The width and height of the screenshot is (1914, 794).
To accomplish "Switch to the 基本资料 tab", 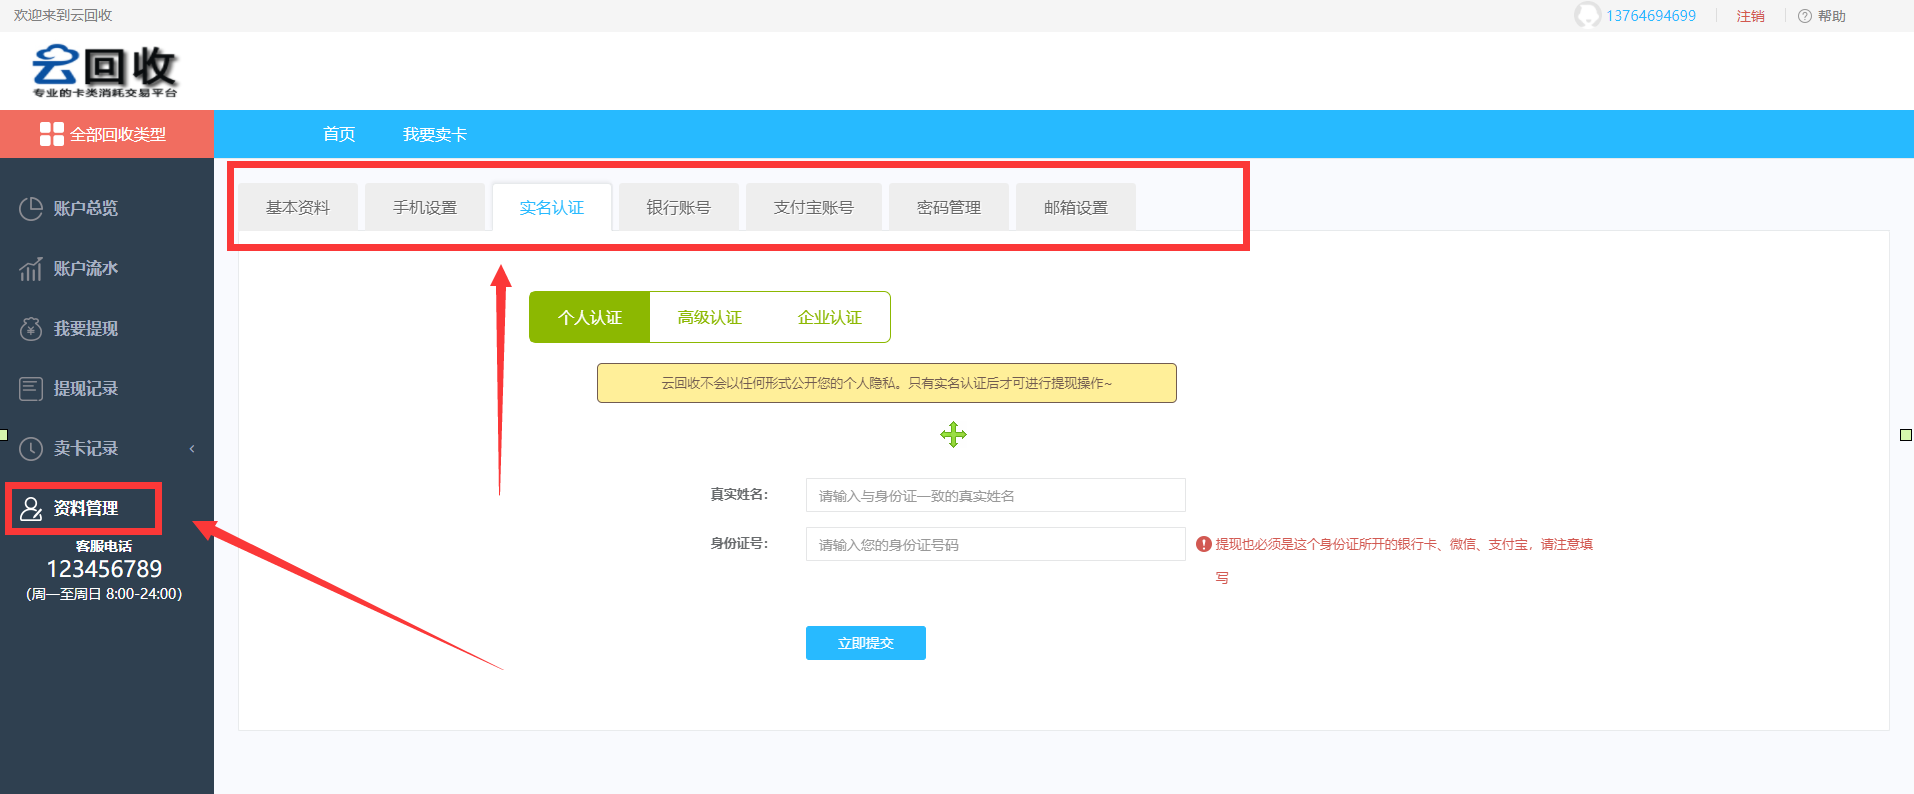I will pos(298,207).
